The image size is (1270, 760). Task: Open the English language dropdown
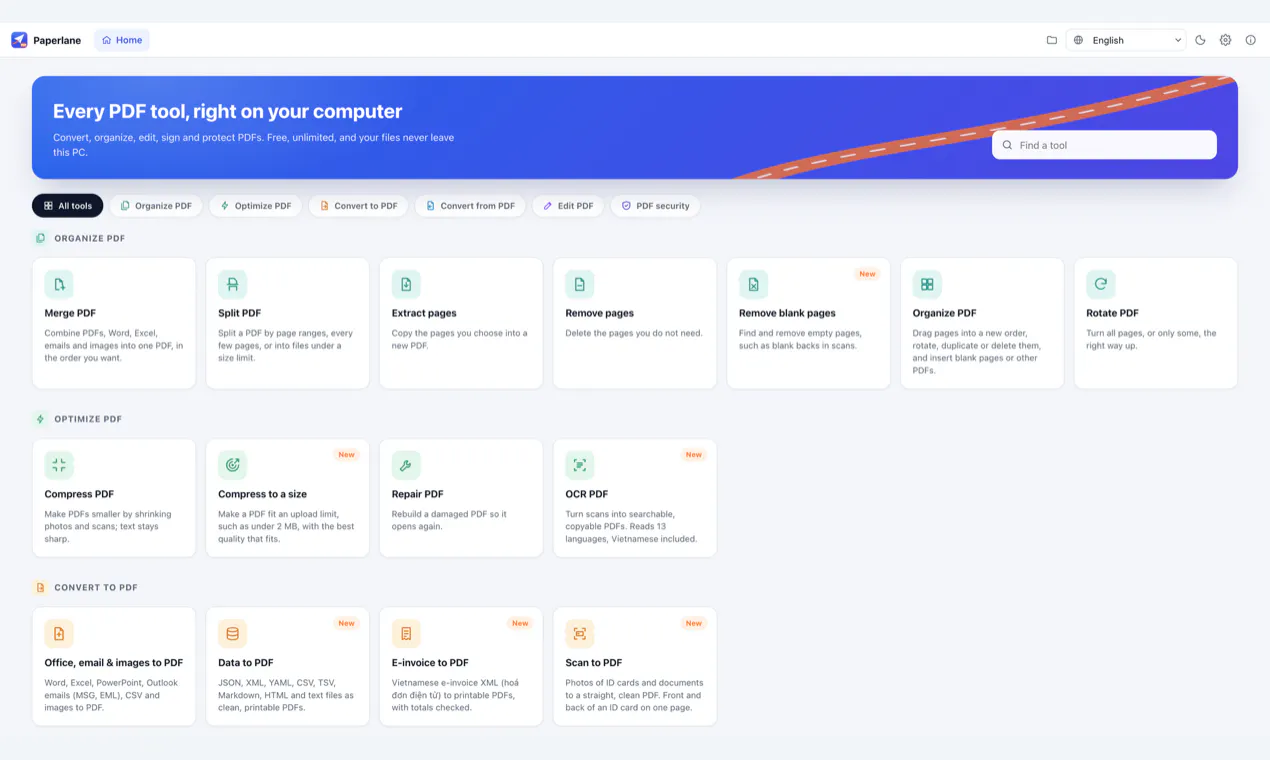(1127, 40)
